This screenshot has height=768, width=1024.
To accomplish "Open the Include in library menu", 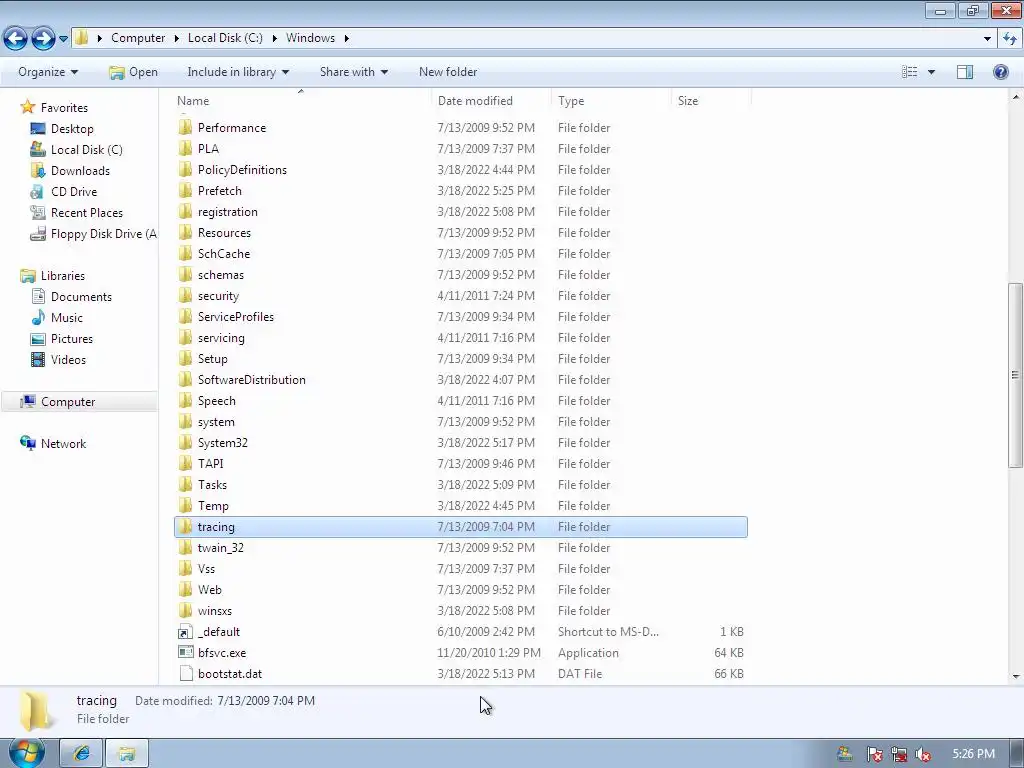I will [238, 72].
